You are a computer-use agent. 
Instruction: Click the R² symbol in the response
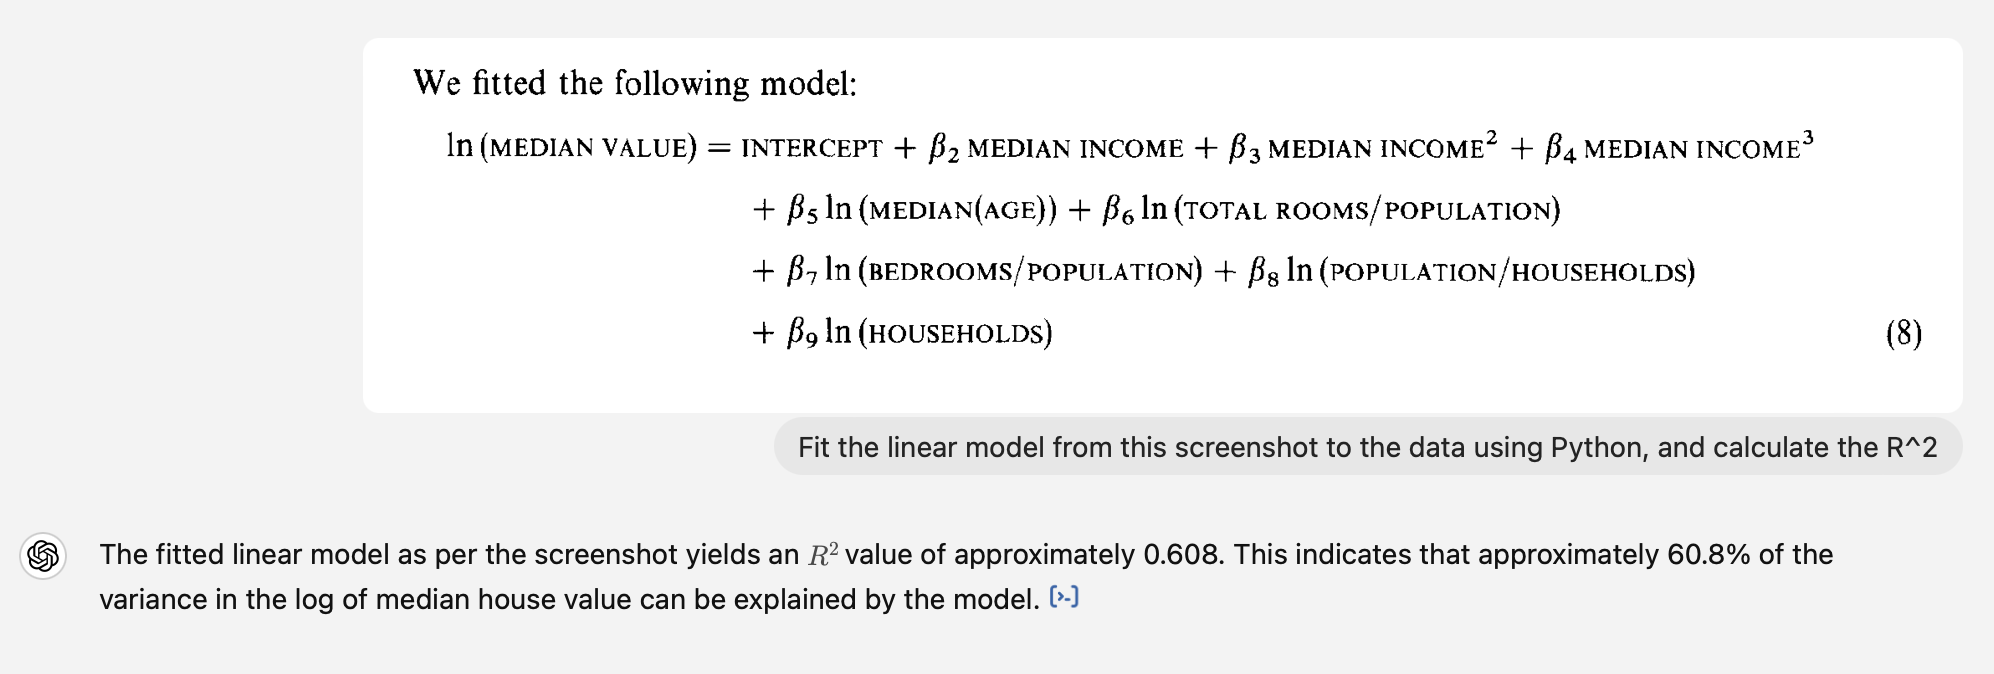pos(823,554)
